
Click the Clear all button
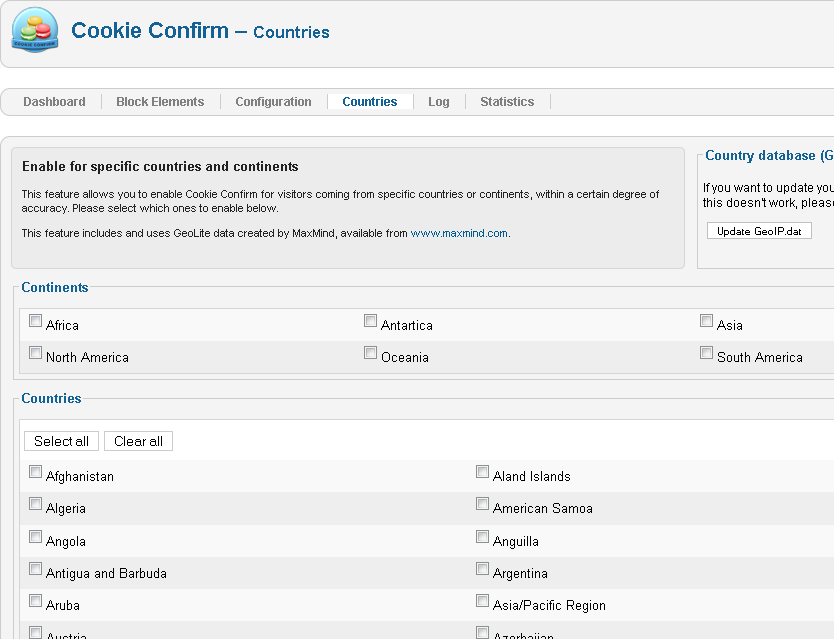138,441
